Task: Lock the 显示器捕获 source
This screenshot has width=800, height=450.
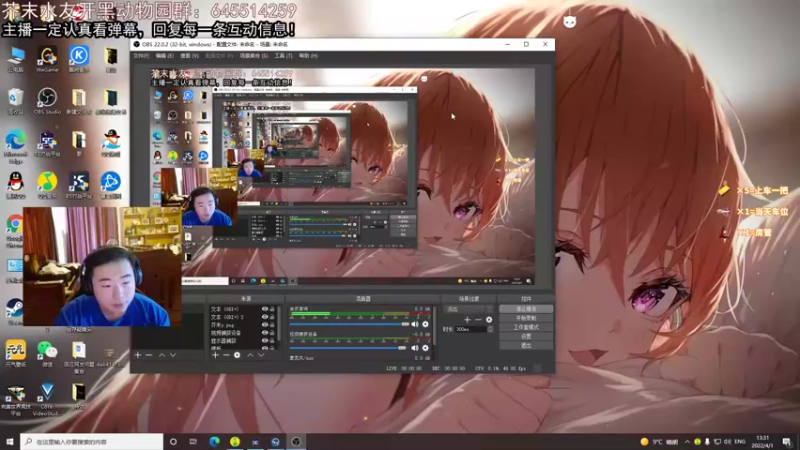Action: [x=272, y=340]
